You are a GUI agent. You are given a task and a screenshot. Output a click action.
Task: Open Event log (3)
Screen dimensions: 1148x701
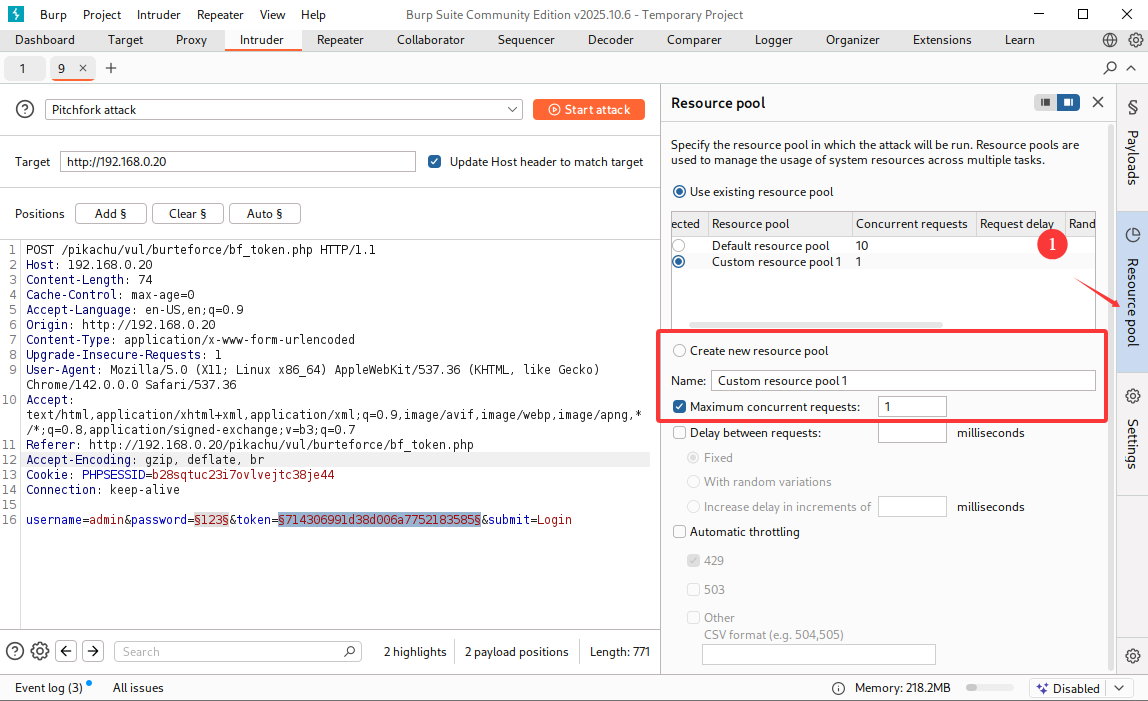click(49, 688)
